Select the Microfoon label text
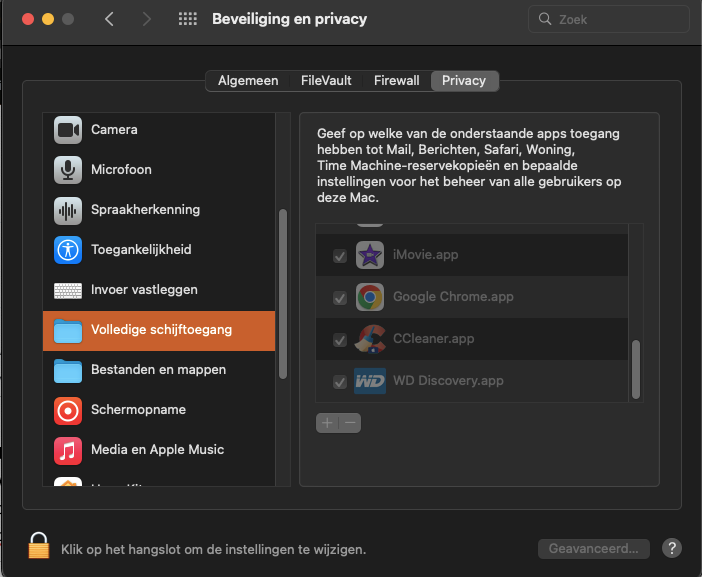The height and width of the screenshot is (577, 702). click(121, 170)
